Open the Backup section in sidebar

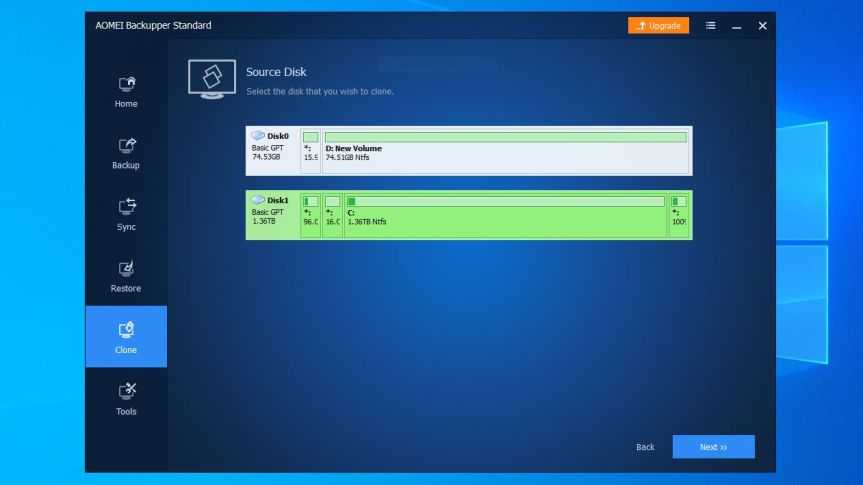(x=126, y=153)
